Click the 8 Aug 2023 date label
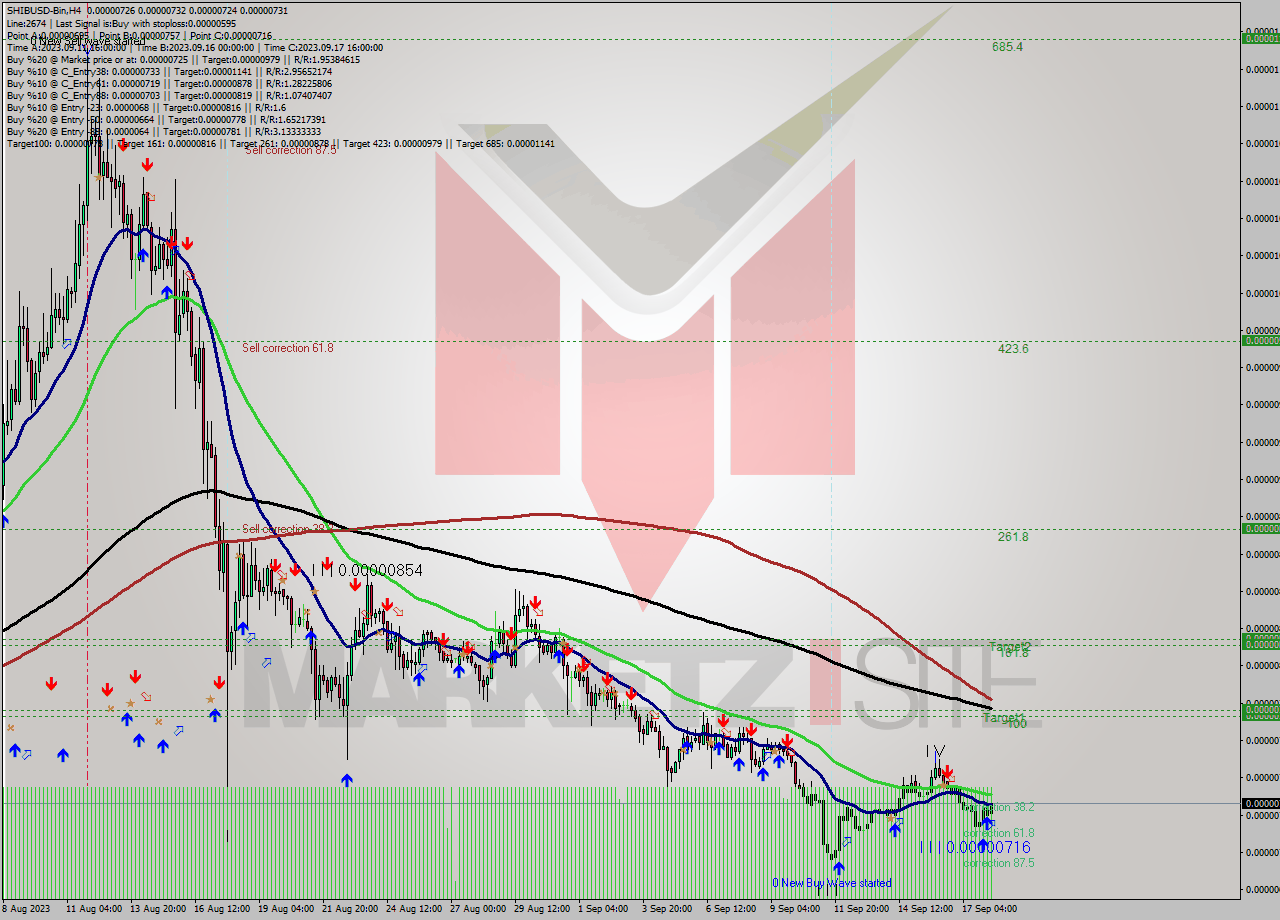Image resolution: width=1280 pixels, height=920 pixels. tap(25, 908)
